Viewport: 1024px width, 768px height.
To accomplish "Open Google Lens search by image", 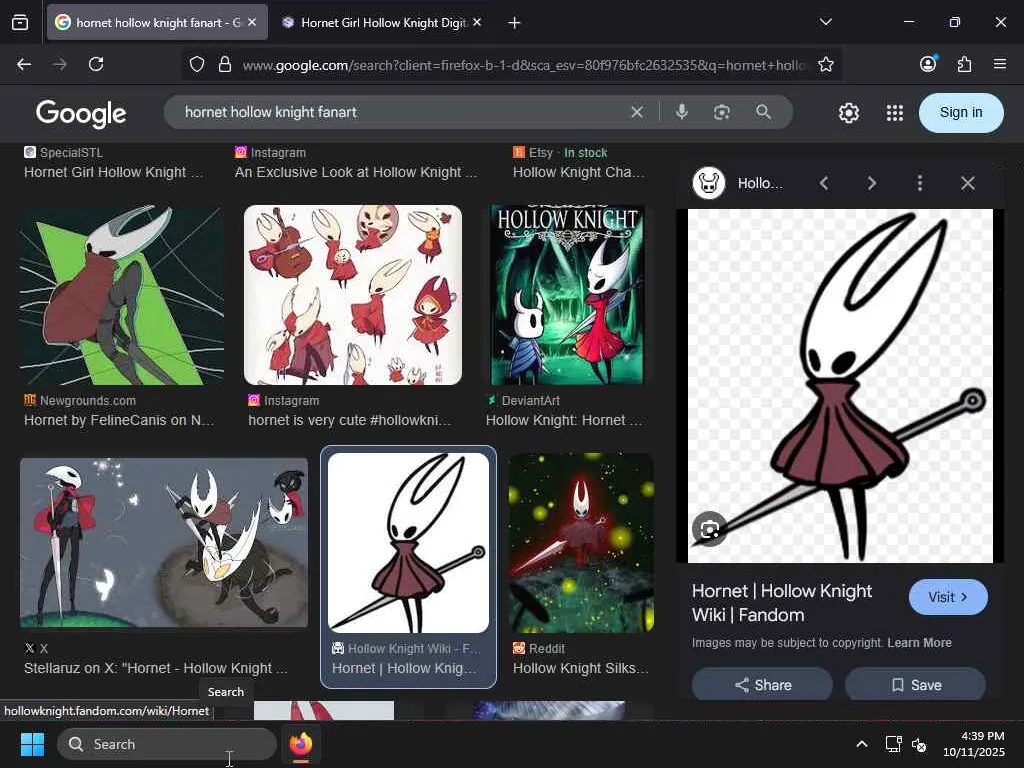I will [x=722, y=112].
